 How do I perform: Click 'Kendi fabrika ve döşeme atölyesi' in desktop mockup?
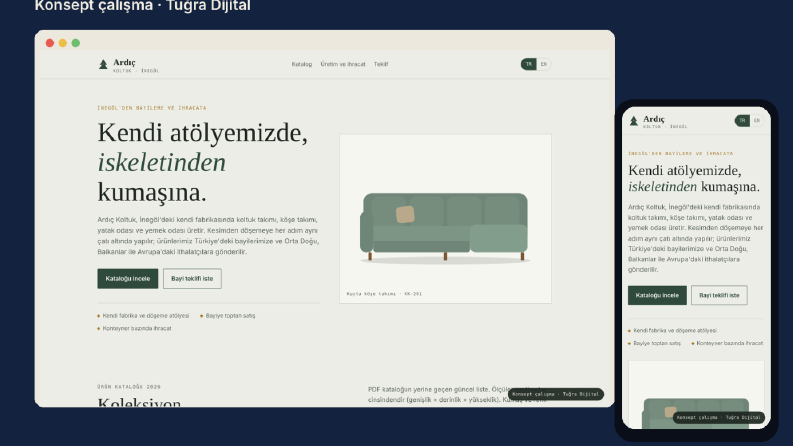click(x=146, y=316)
